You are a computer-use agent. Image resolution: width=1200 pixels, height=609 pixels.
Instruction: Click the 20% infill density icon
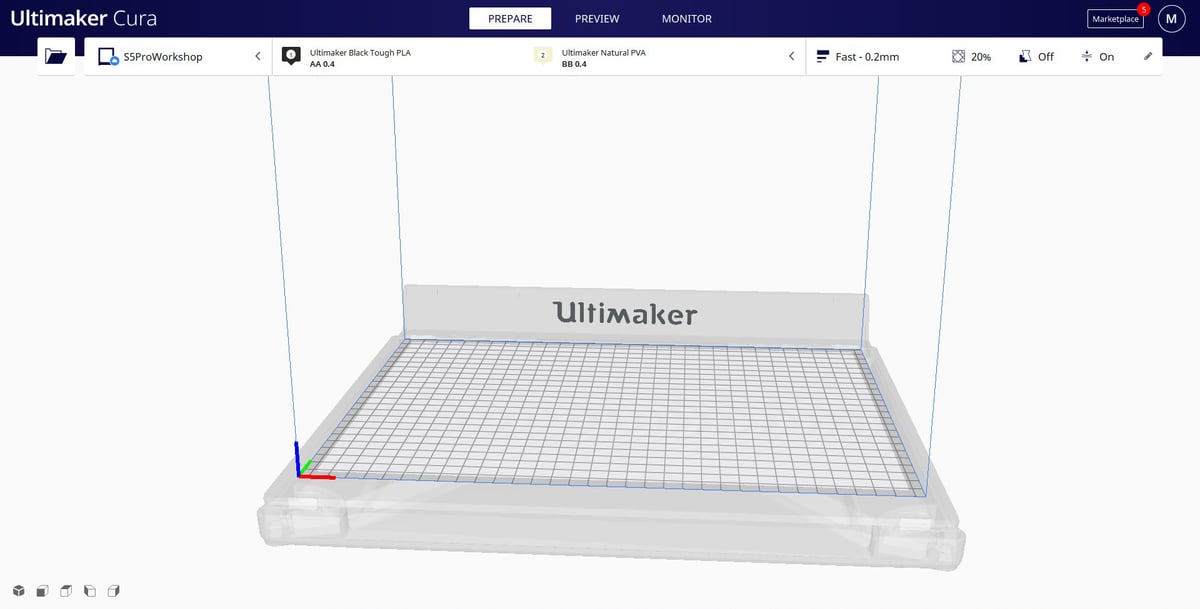click(958, 57)
